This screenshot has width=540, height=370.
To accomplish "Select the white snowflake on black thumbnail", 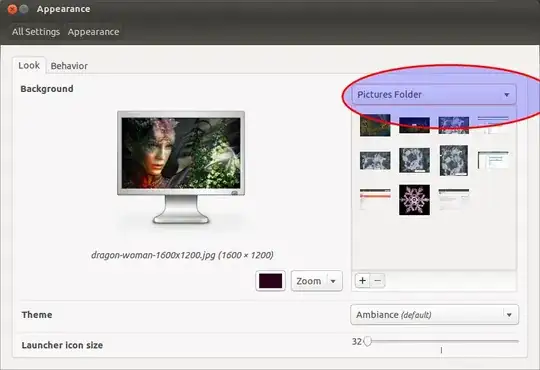I will coord(414,200).
